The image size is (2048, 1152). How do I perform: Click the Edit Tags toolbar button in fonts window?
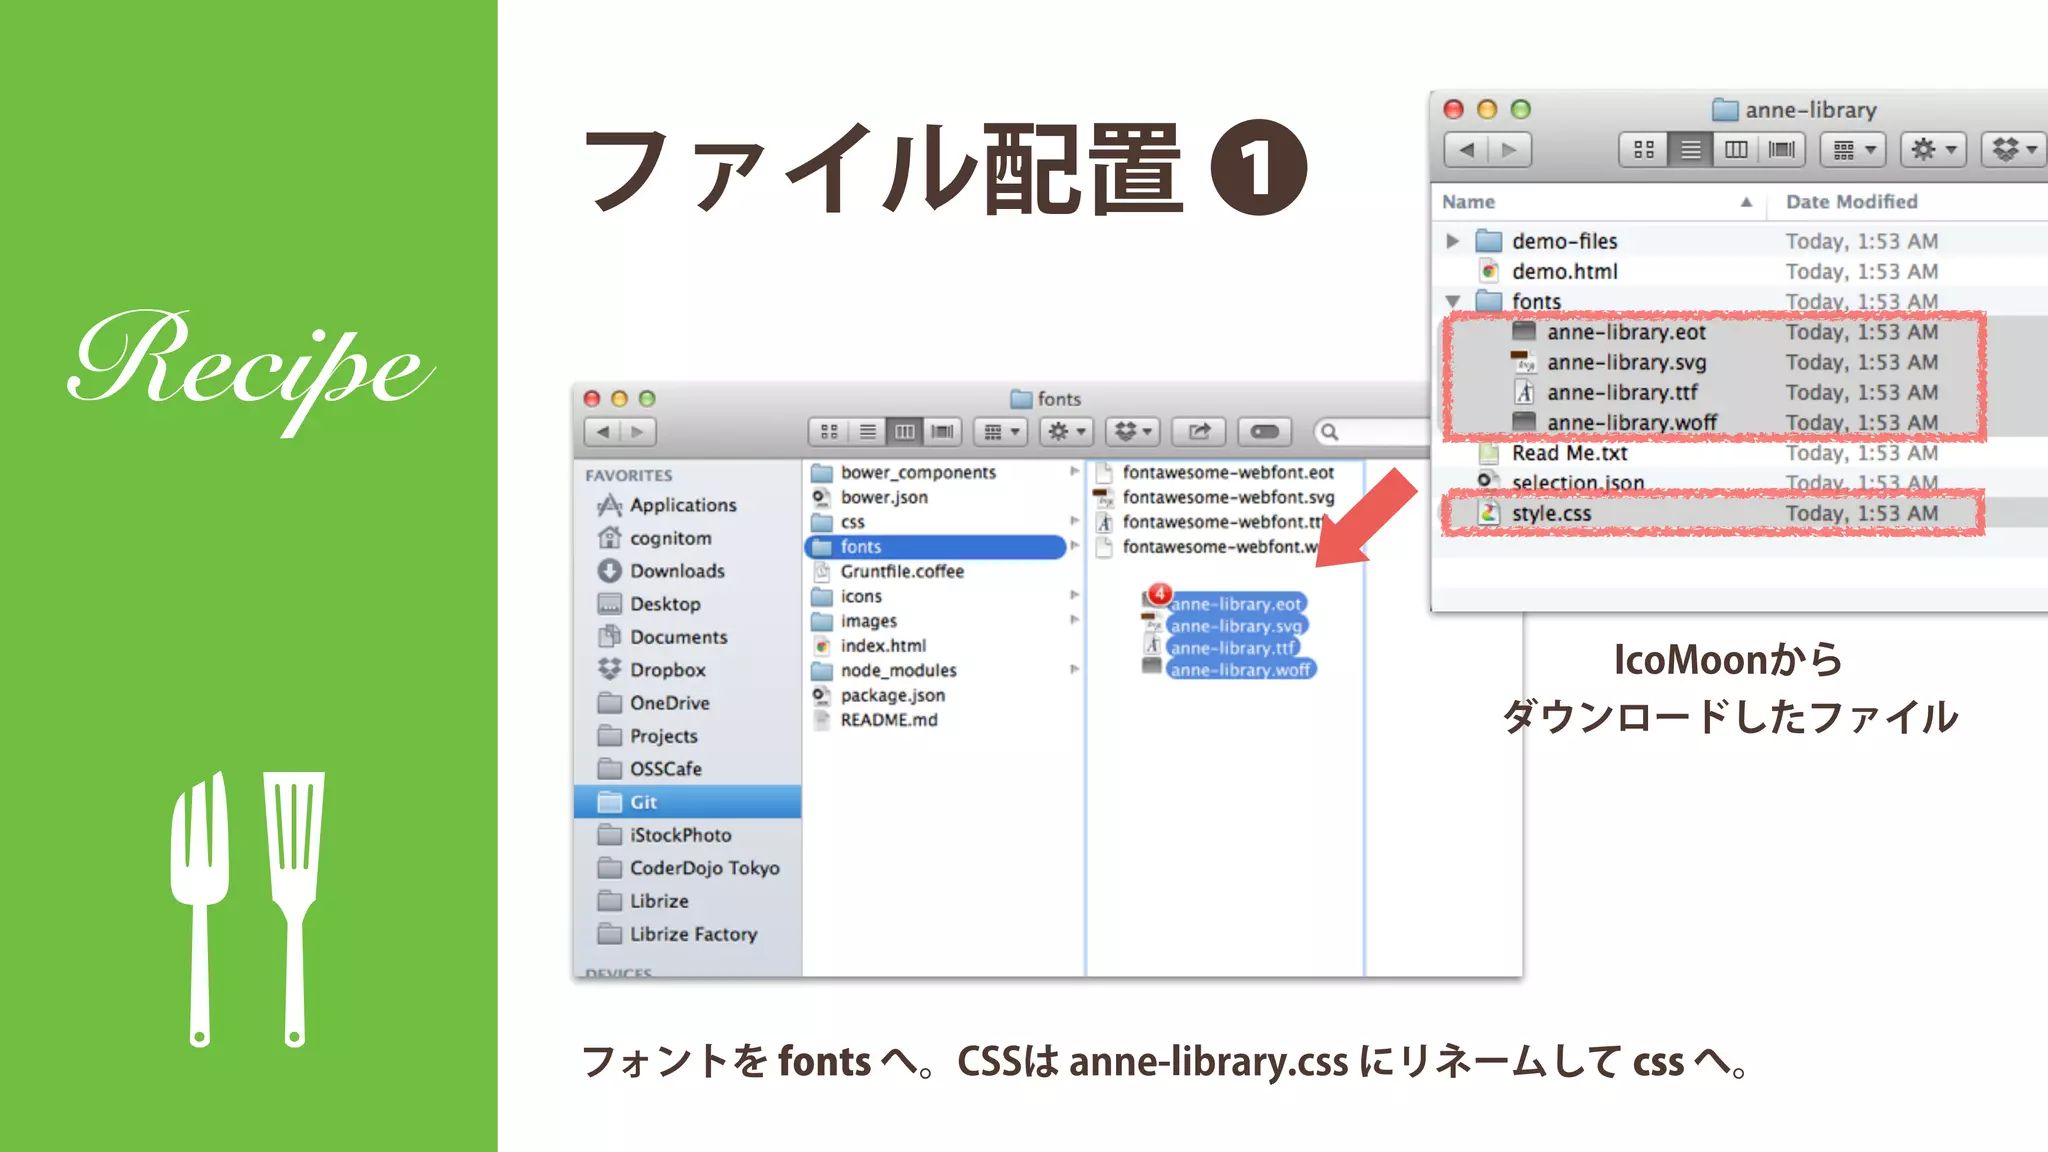tap(1264, 432)
